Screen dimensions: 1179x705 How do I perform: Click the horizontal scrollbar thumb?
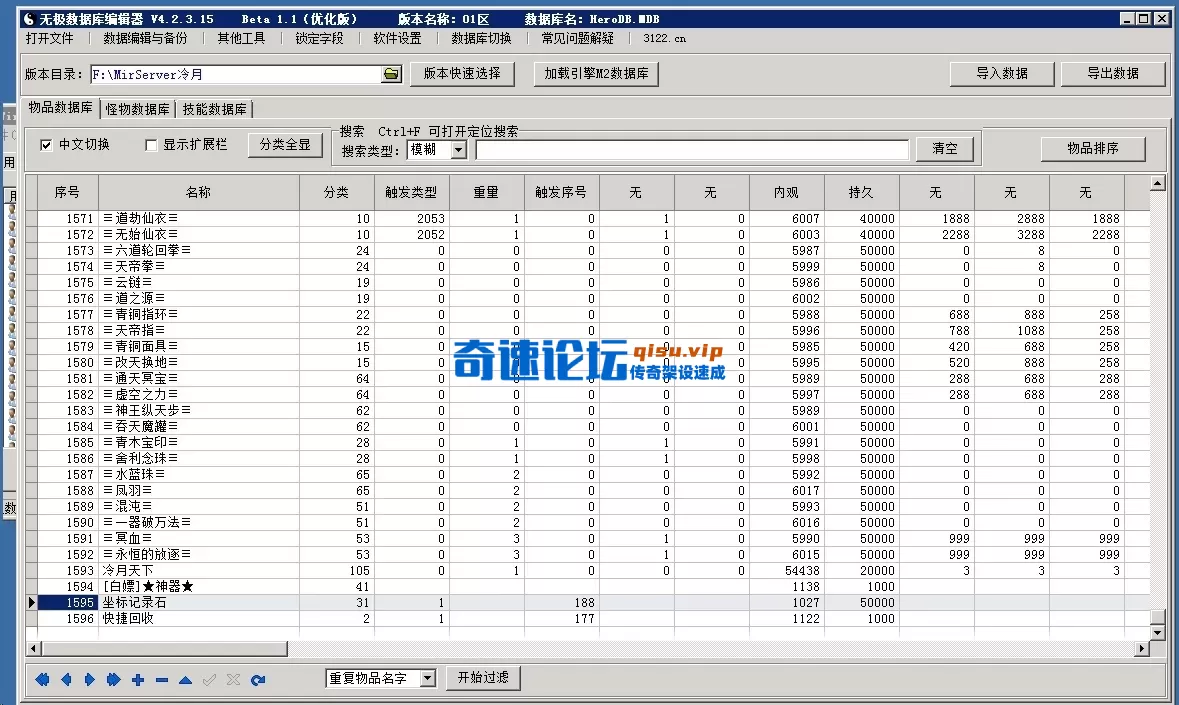(165, 648)
